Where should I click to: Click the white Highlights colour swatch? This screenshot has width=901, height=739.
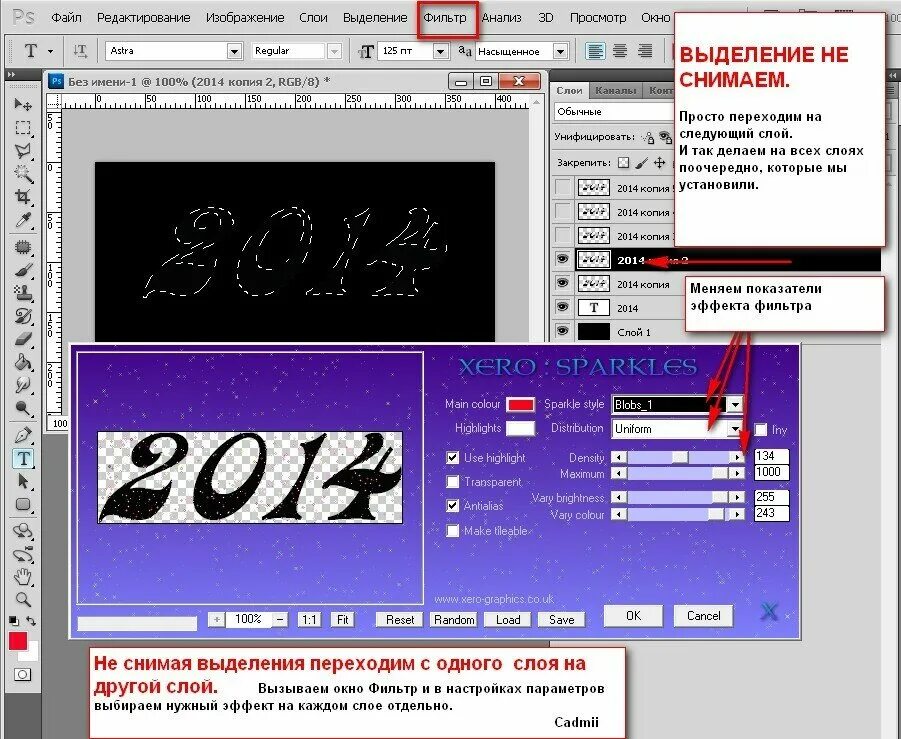pos(521,429)
